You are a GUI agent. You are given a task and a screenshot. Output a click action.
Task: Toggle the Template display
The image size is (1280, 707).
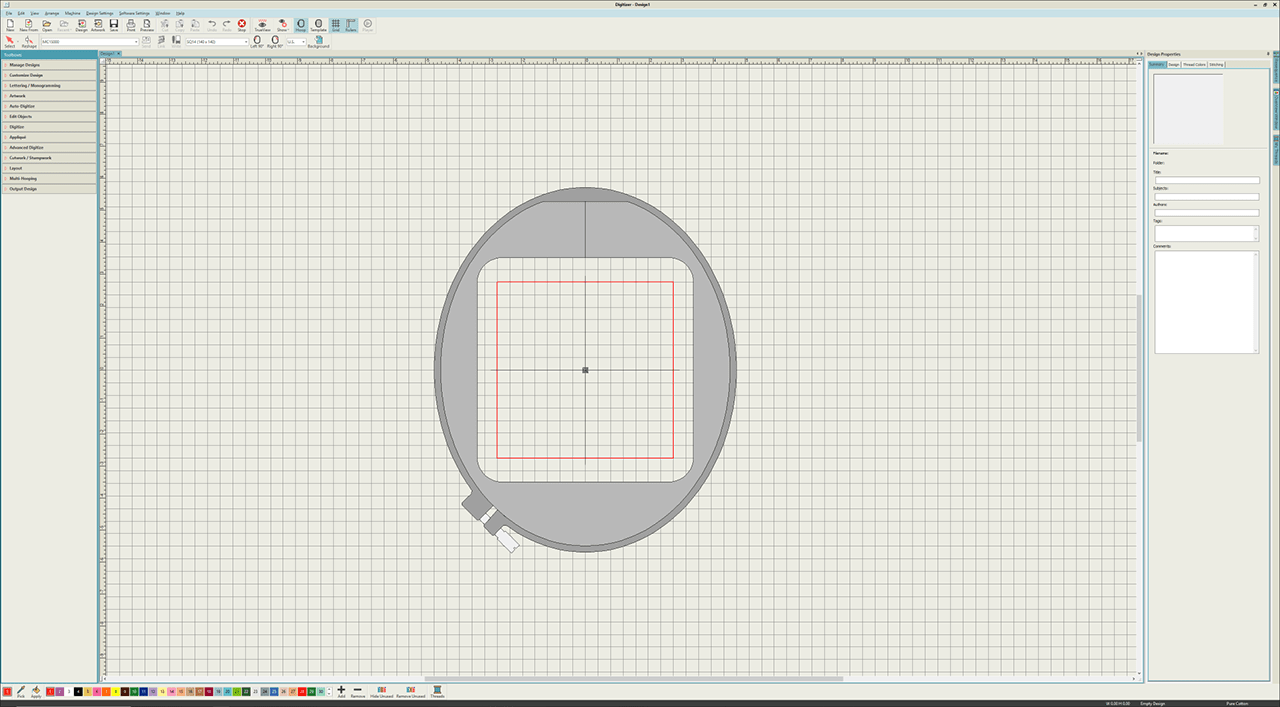pyautogui.click(x=318, y=25)
